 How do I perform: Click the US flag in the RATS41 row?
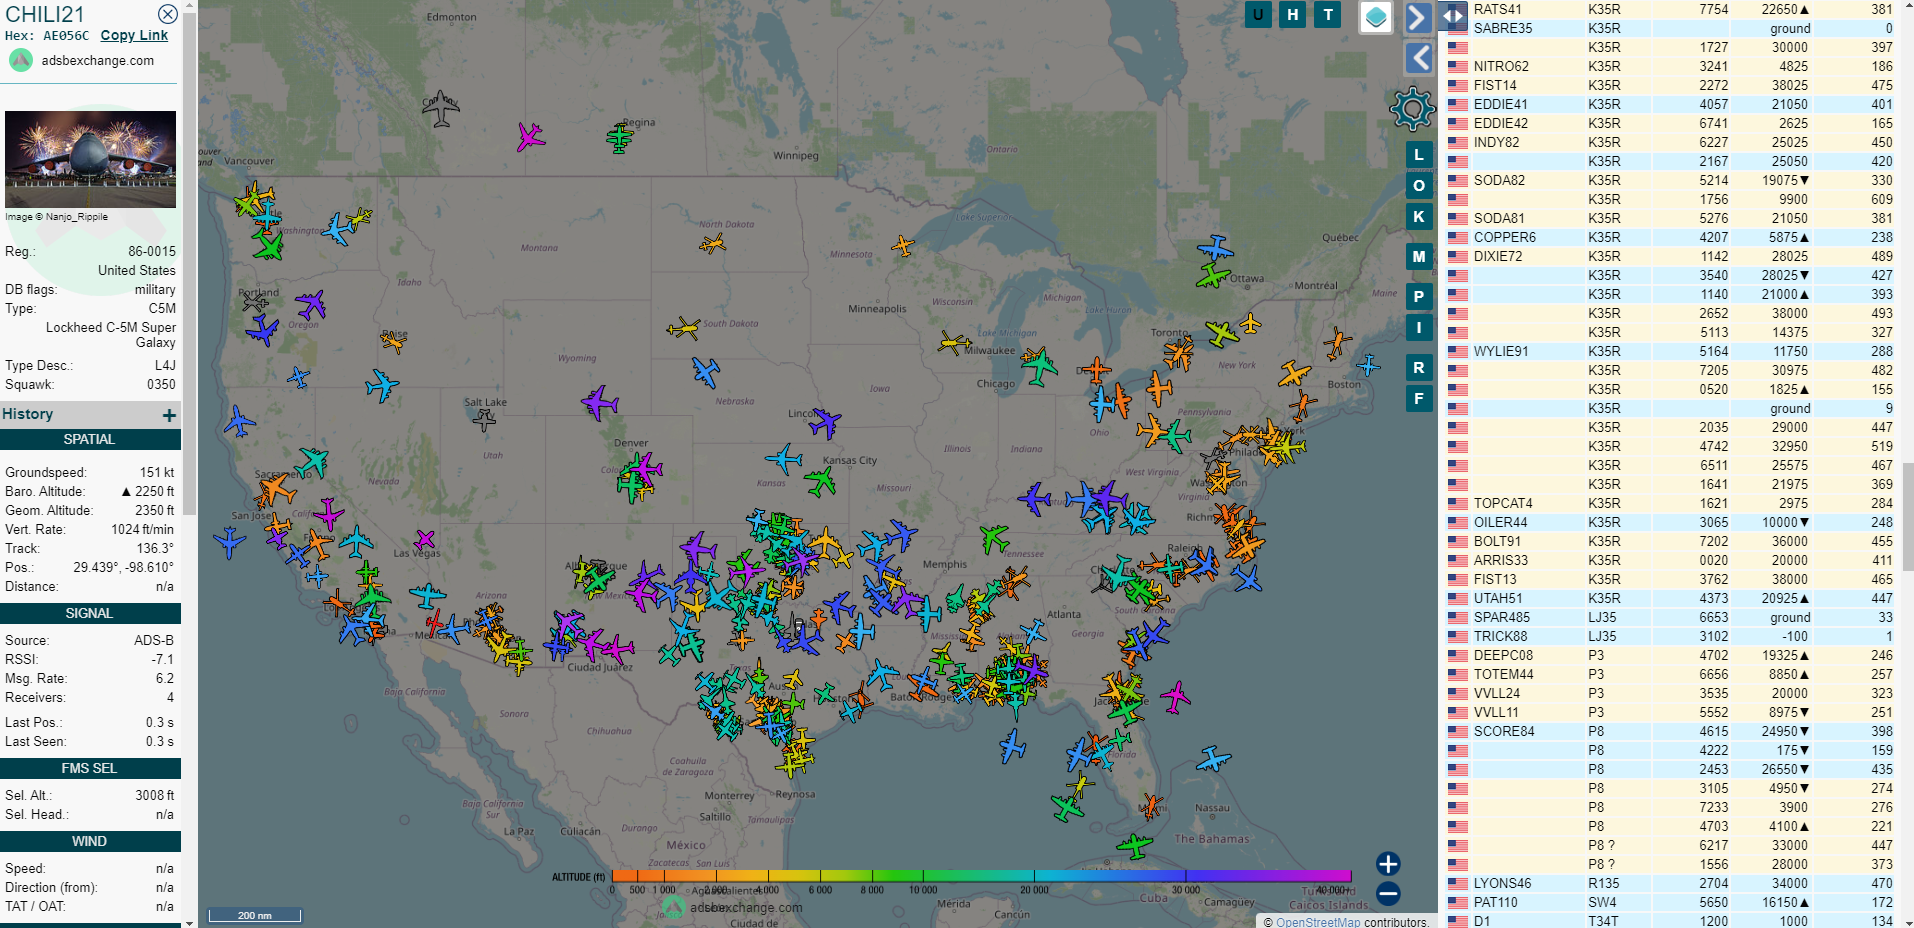click(1457, 10)
